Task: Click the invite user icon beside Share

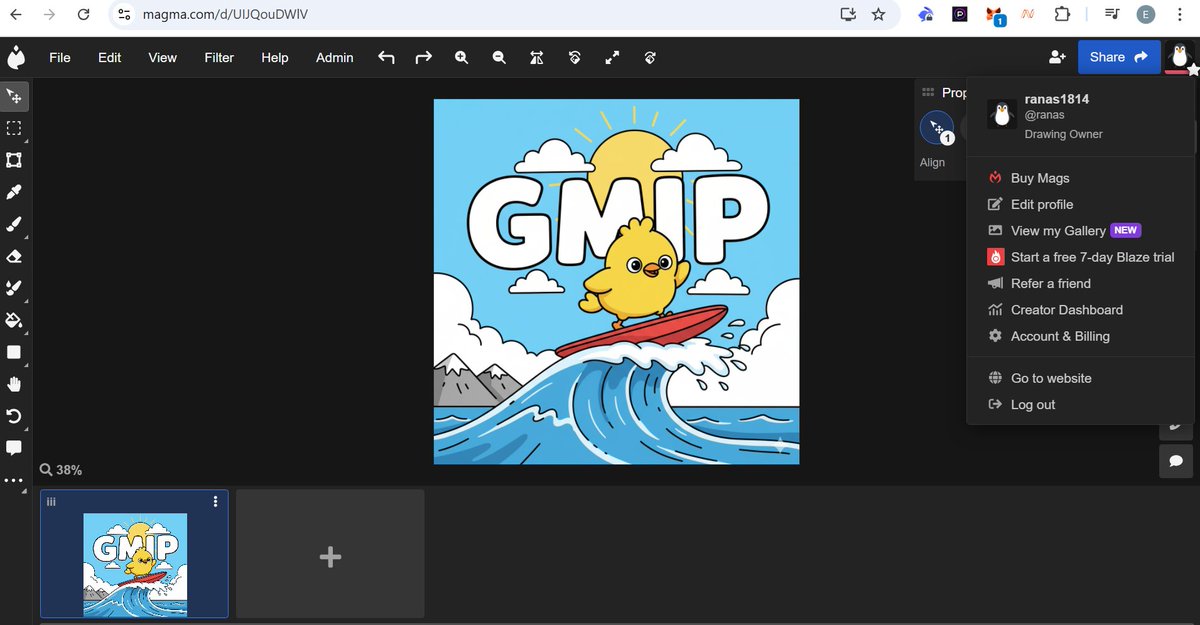Action: pos(1057,58)
